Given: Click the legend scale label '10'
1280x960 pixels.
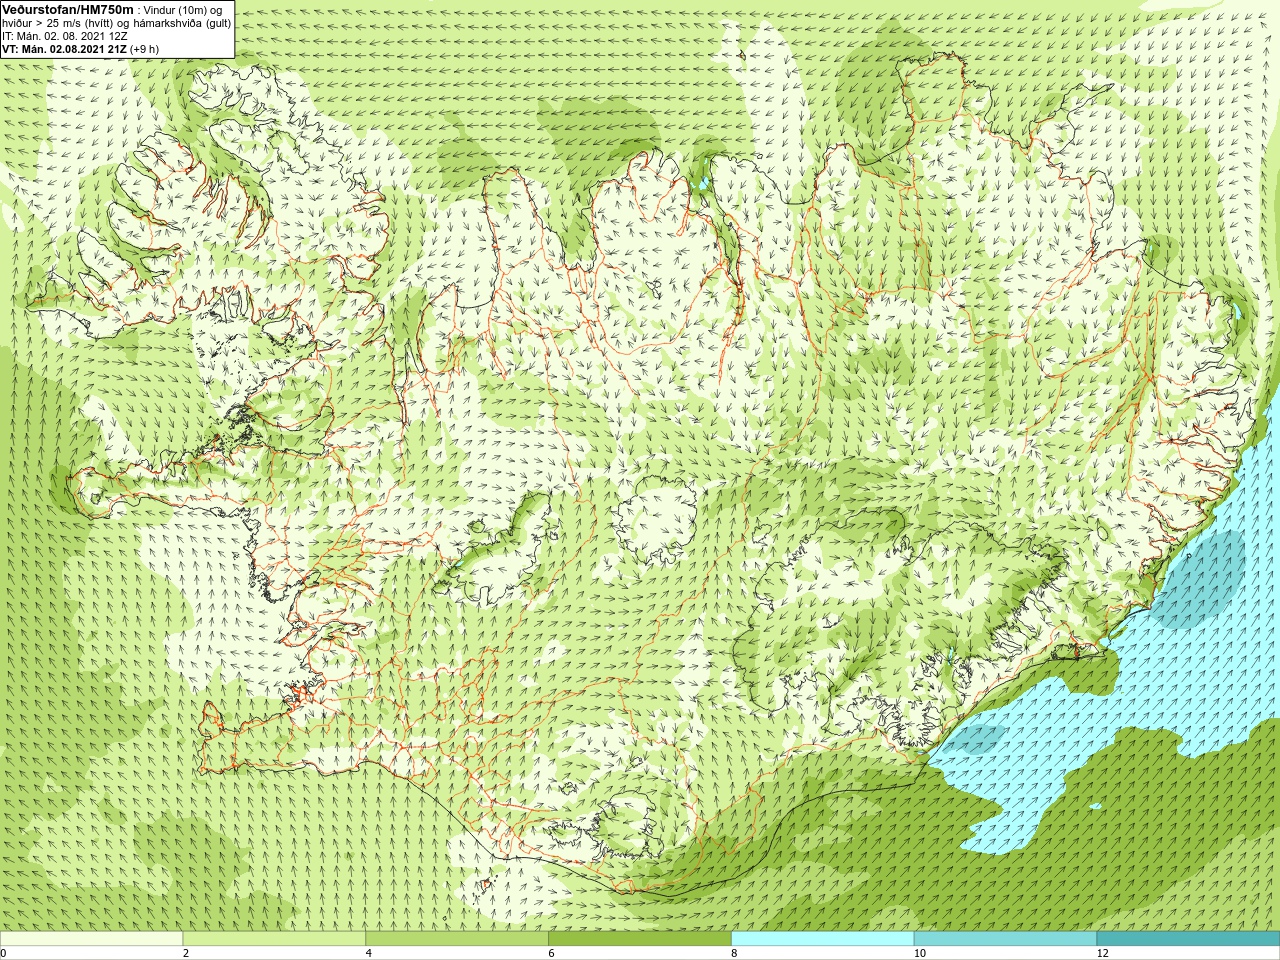Looking at the screenshot, I should [920, 953].
